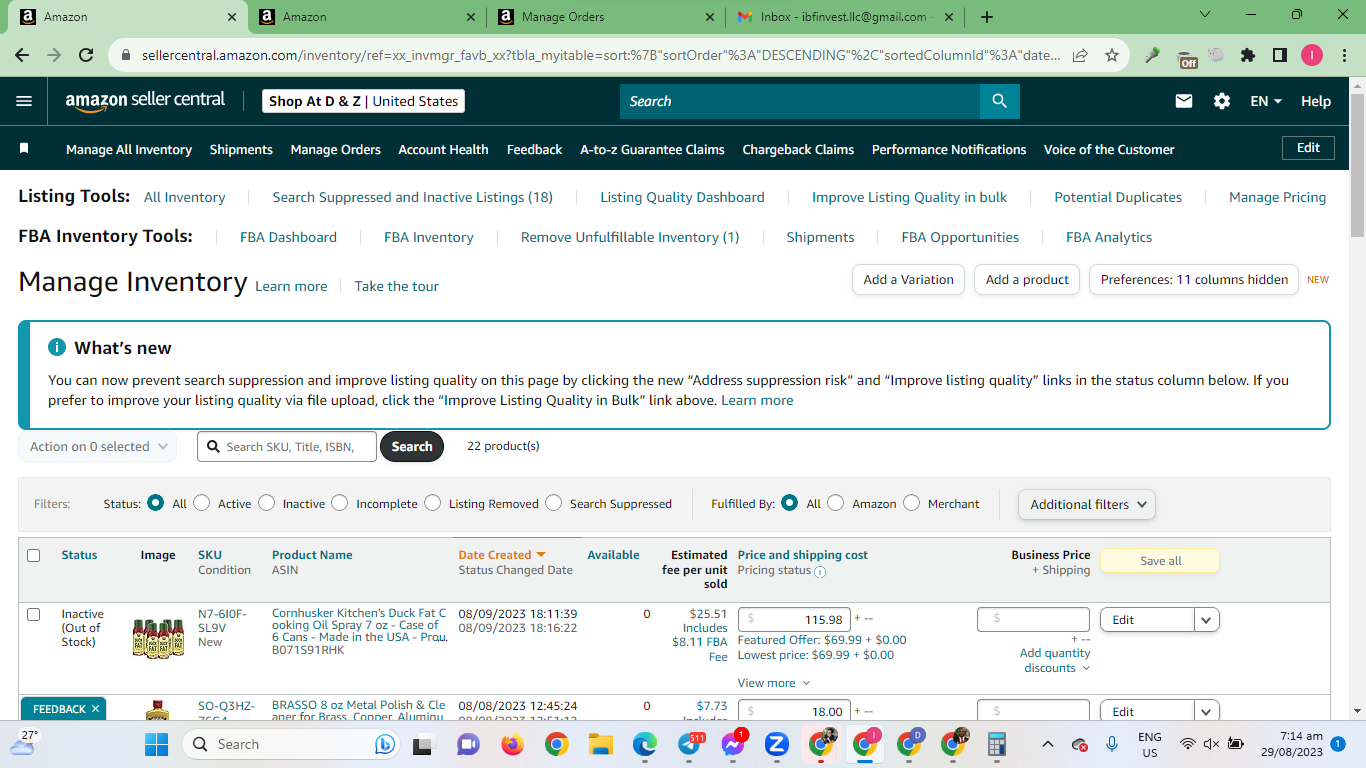1366x768 pixels.
Task: Select the Fulfilled By All radio button
Action: 790,503
